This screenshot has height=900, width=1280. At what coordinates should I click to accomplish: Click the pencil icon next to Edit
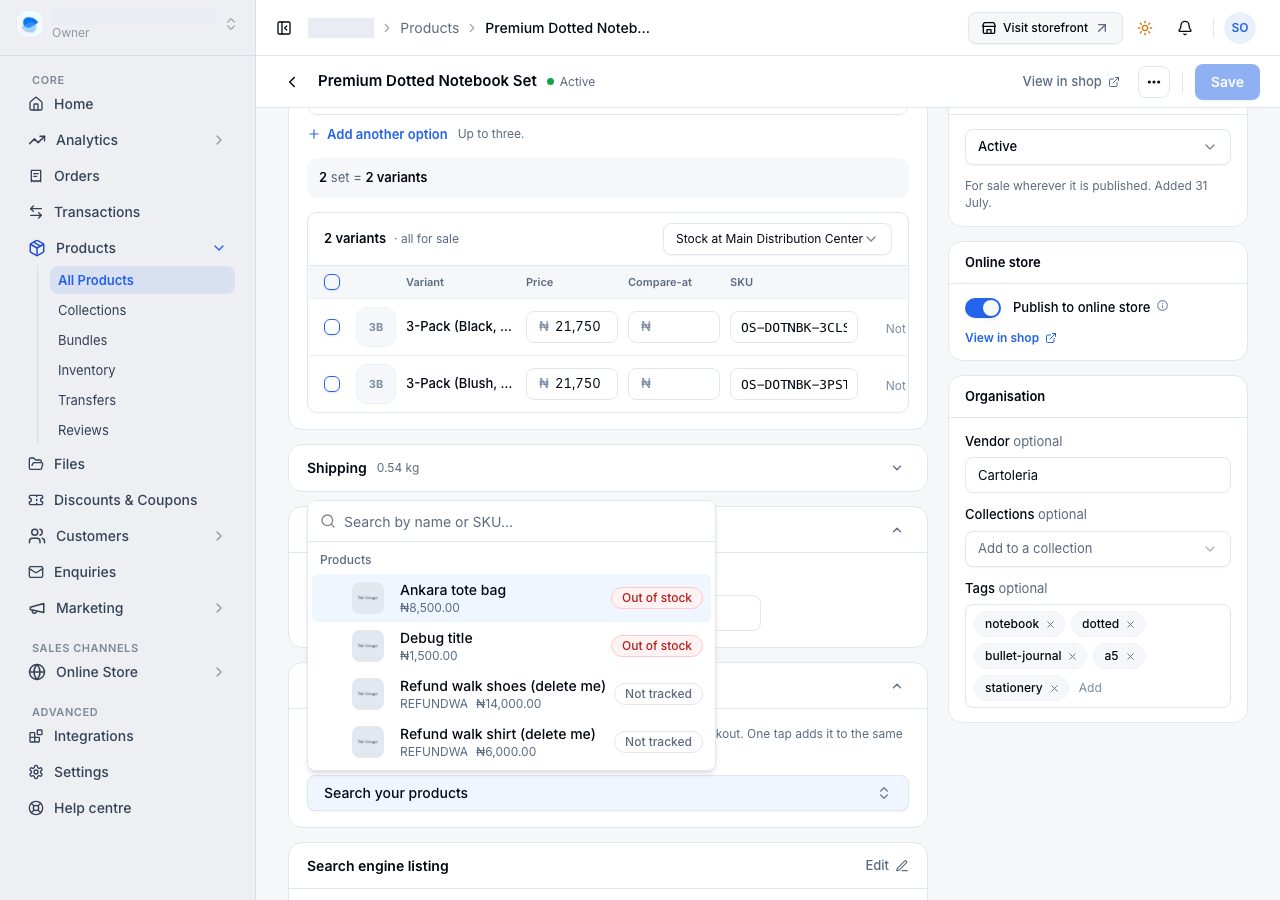click(x=902, y=866)
